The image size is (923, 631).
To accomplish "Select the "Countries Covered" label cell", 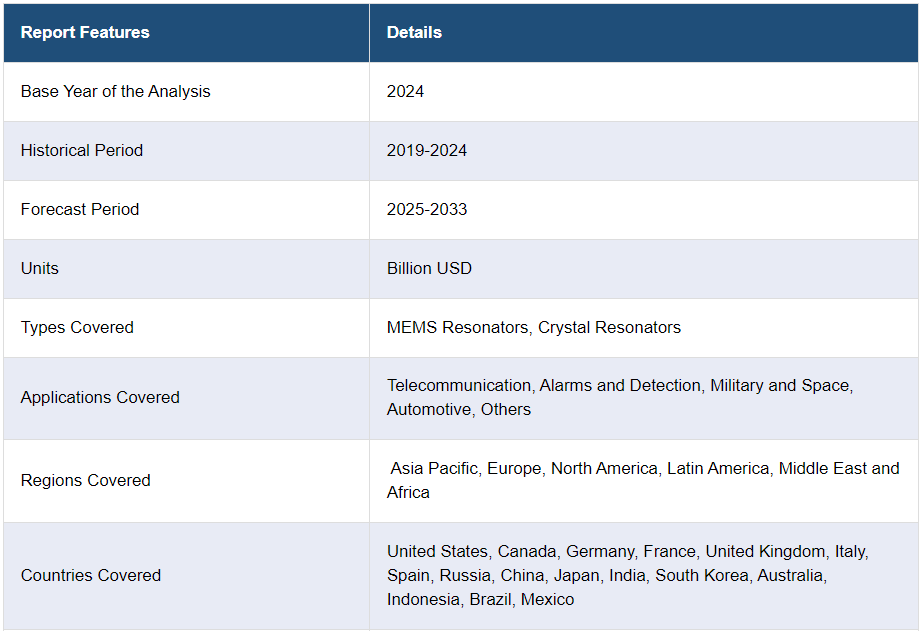I will pos(91,576).
